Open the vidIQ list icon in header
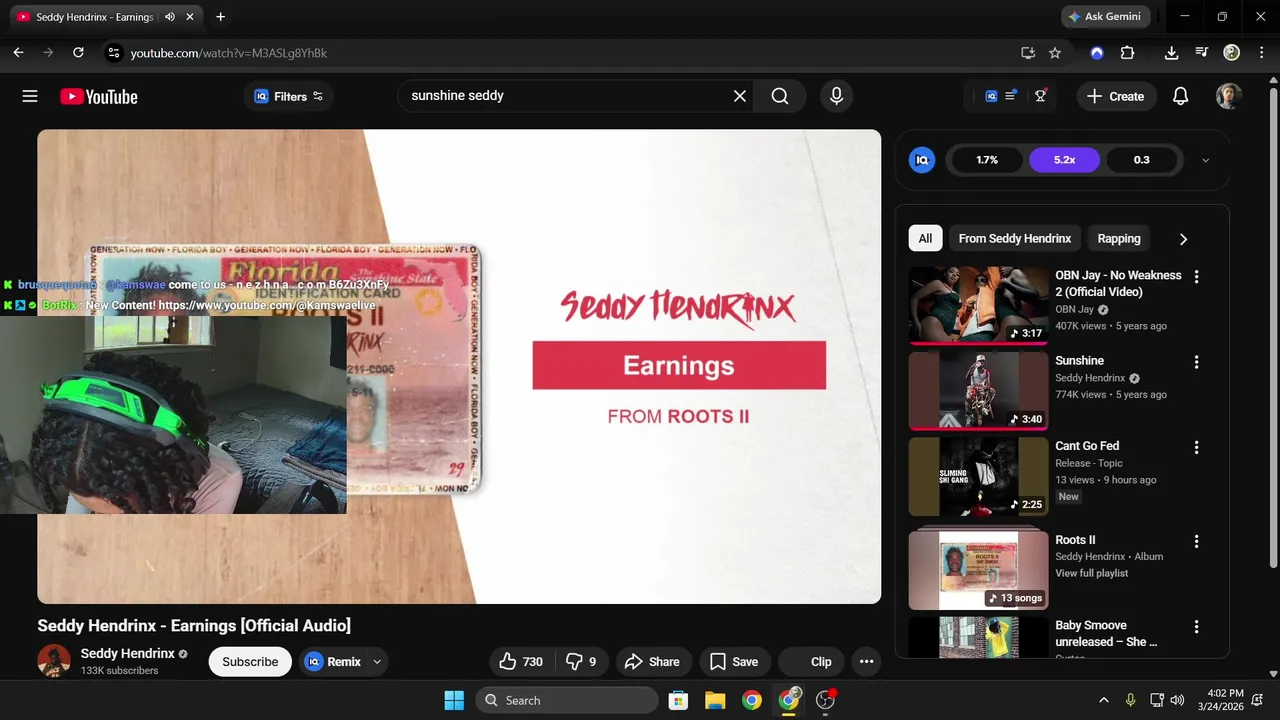 [x=1001, y=96]
